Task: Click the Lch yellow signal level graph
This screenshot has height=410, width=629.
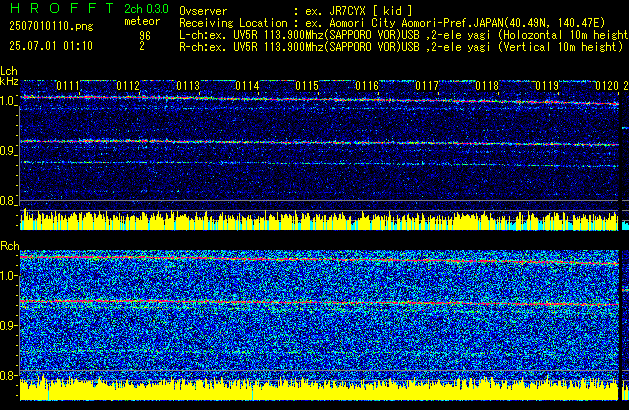Action: pyautogui.click(x=319, y=220)
